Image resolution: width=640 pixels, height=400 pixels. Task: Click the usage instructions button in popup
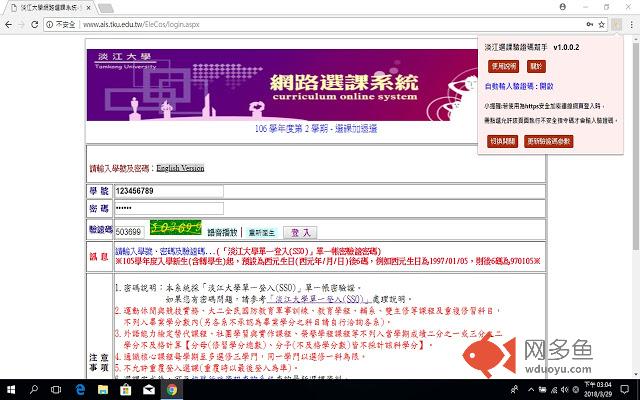[x=504, y=66]
